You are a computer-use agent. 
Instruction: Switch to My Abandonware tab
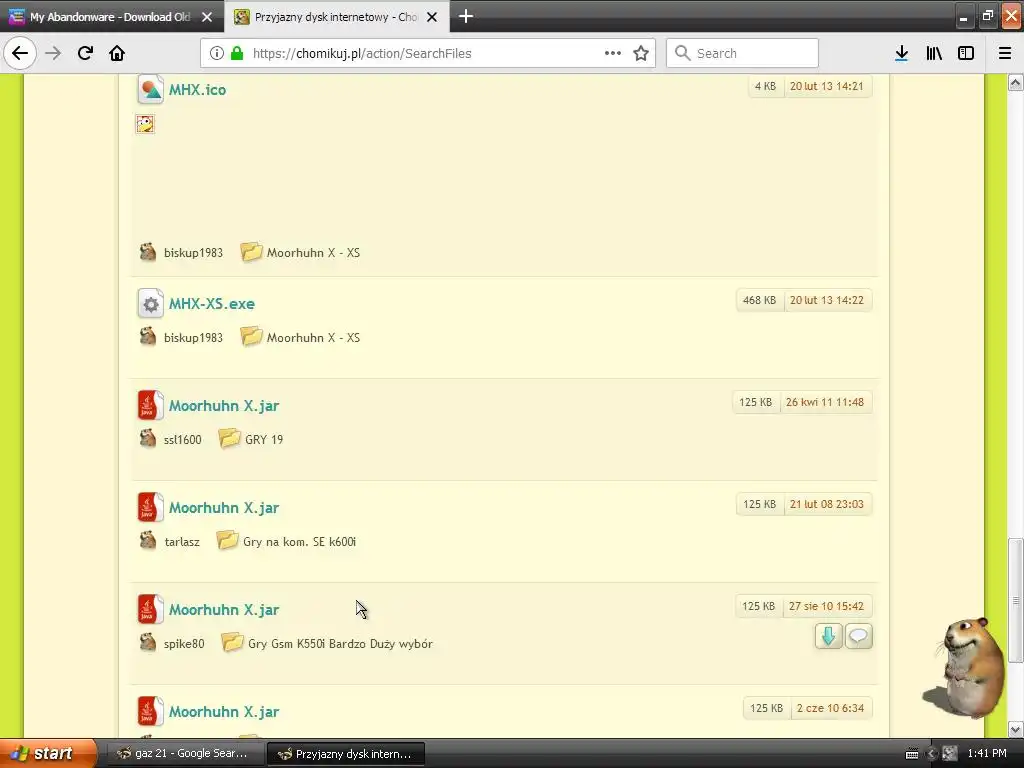point(112,17)
